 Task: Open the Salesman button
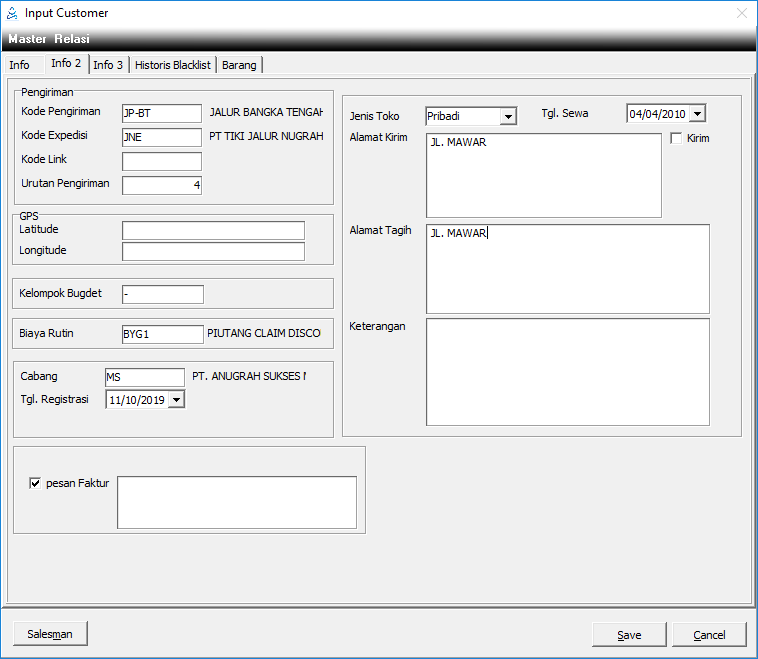click(50, 634)
